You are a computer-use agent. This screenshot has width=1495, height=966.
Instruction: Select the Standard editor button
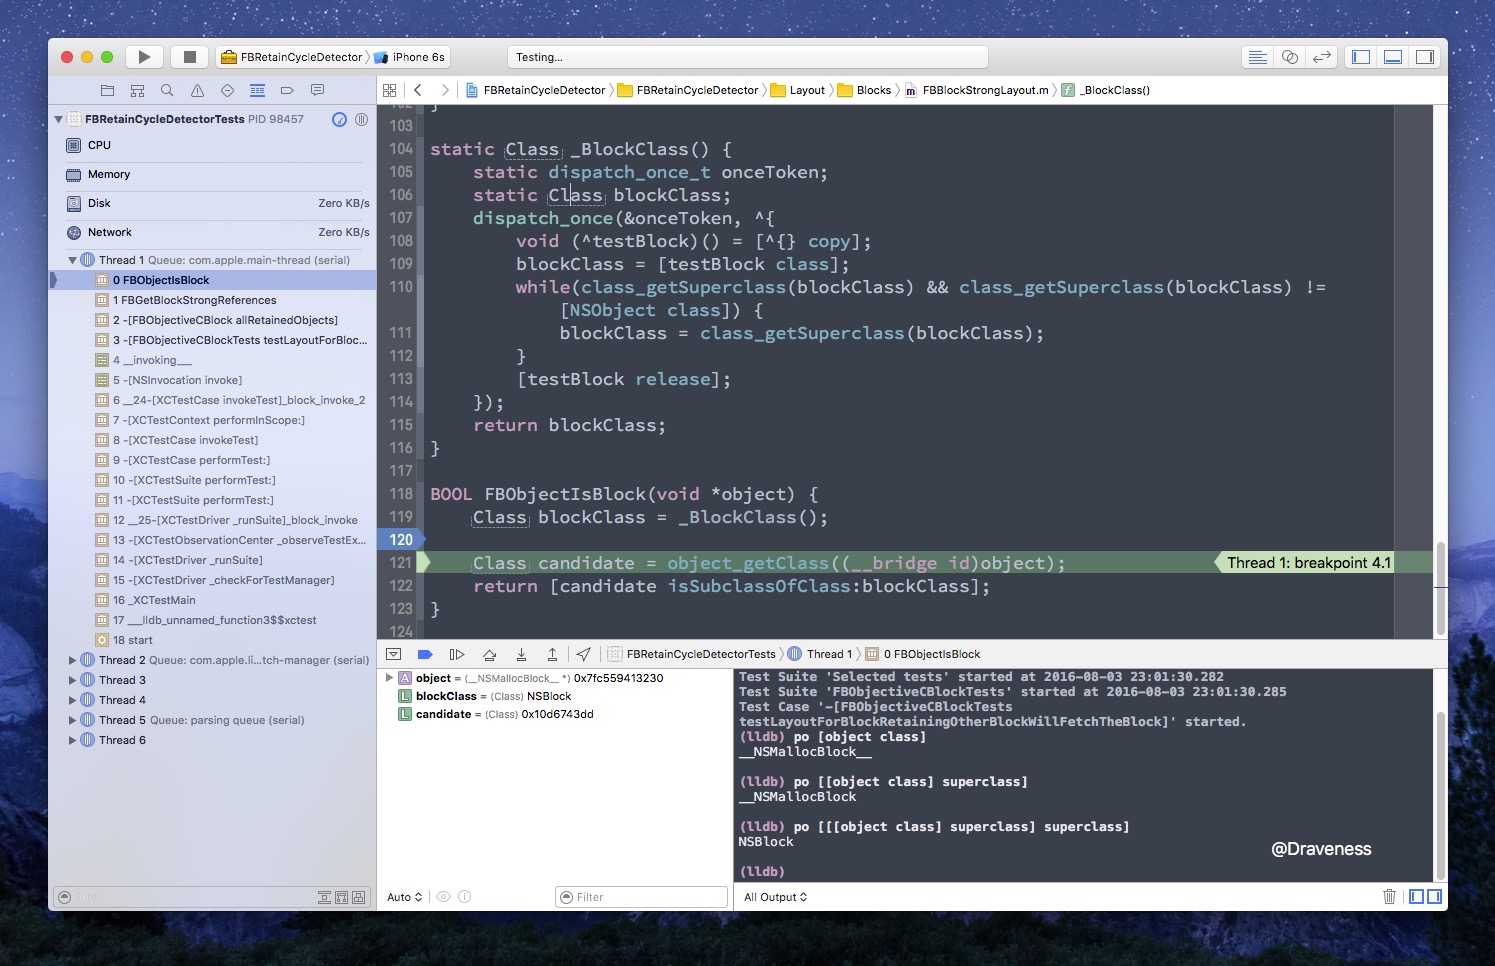(x=1258, y=57)
